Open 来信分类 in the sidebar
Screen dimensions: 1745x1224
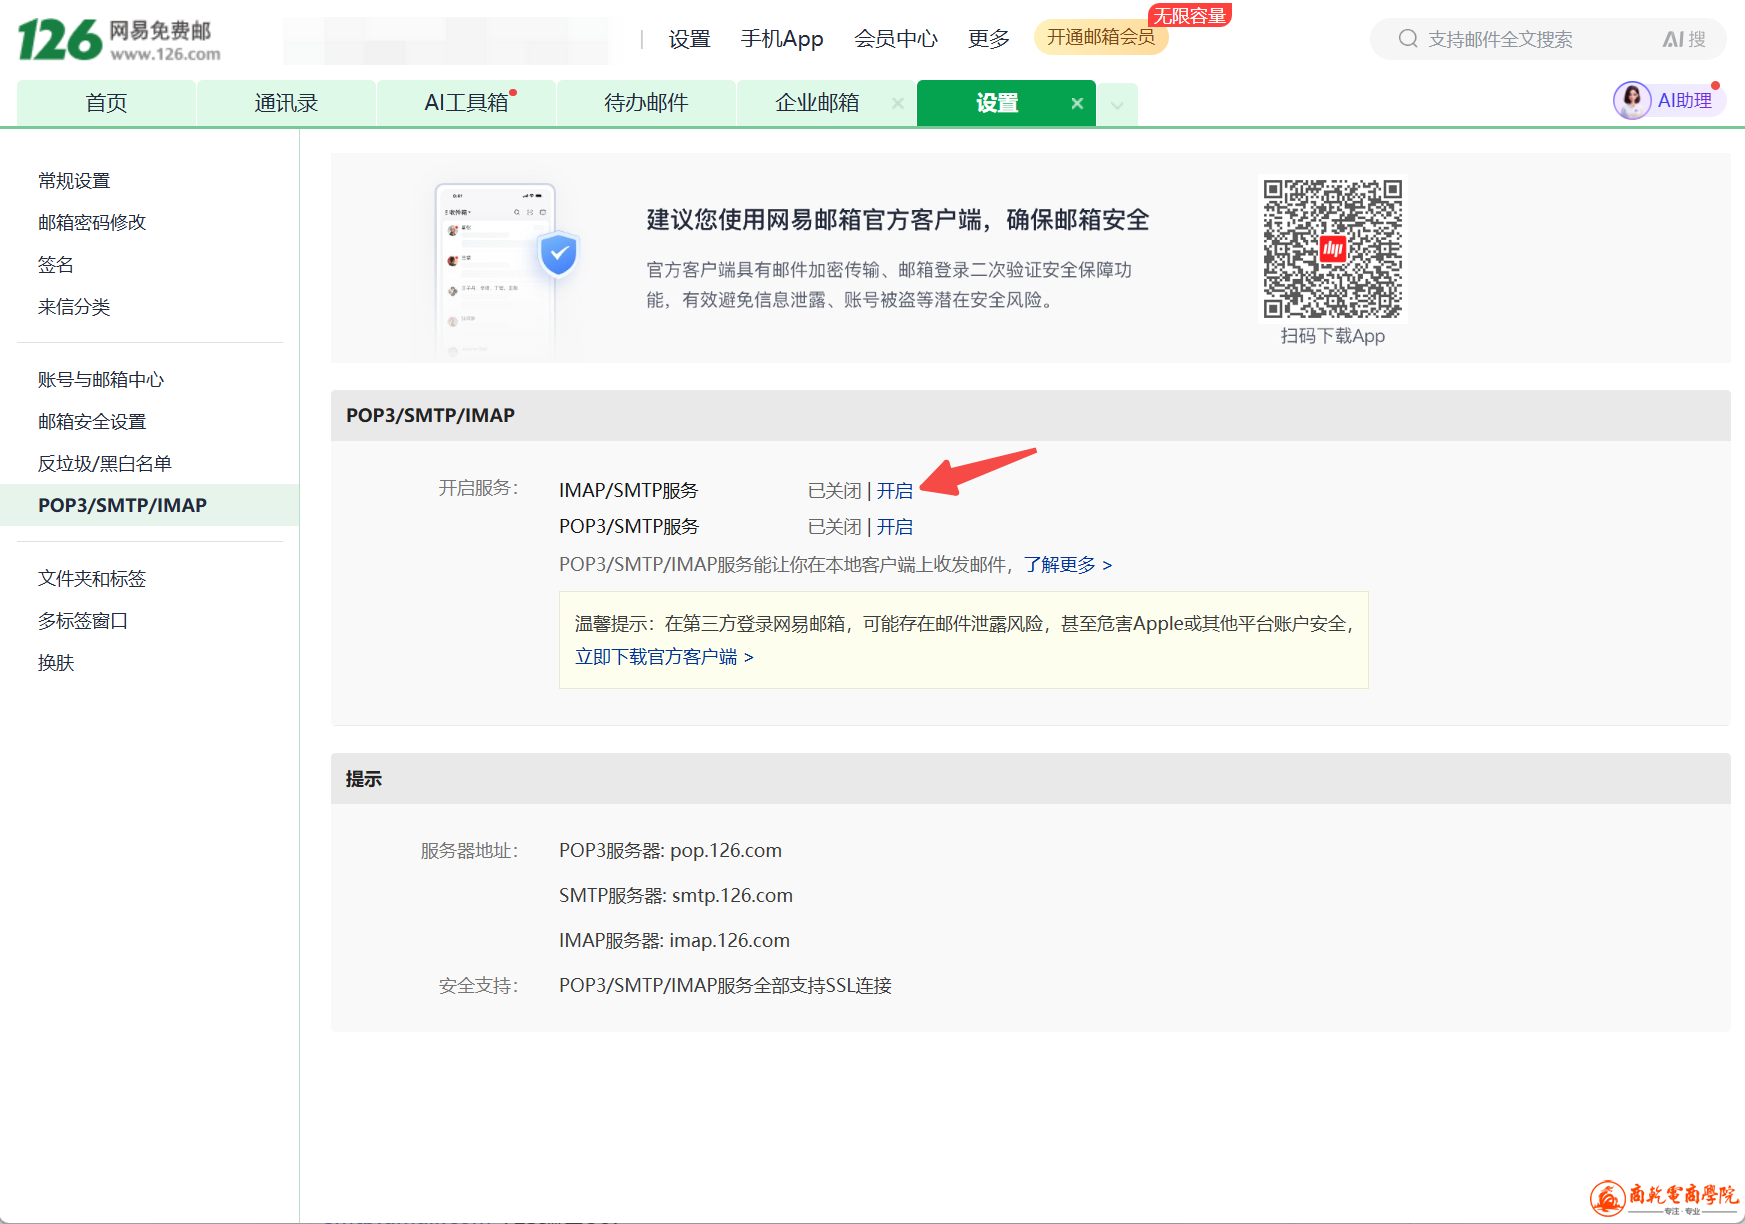[74, 307]
